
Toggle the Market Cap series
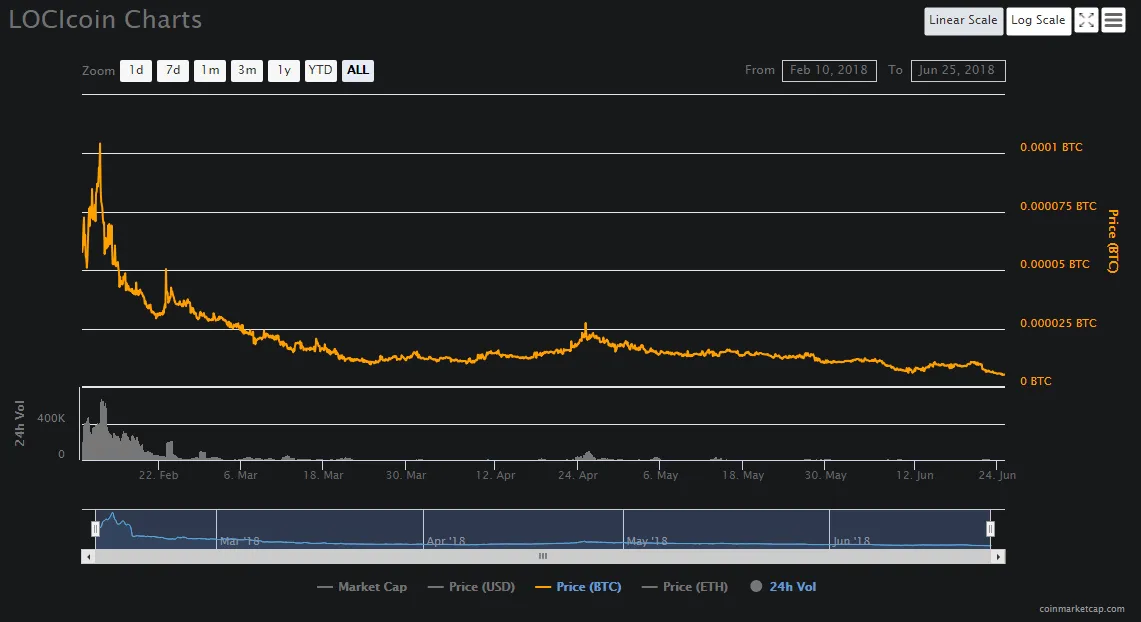tap(362, 586)
